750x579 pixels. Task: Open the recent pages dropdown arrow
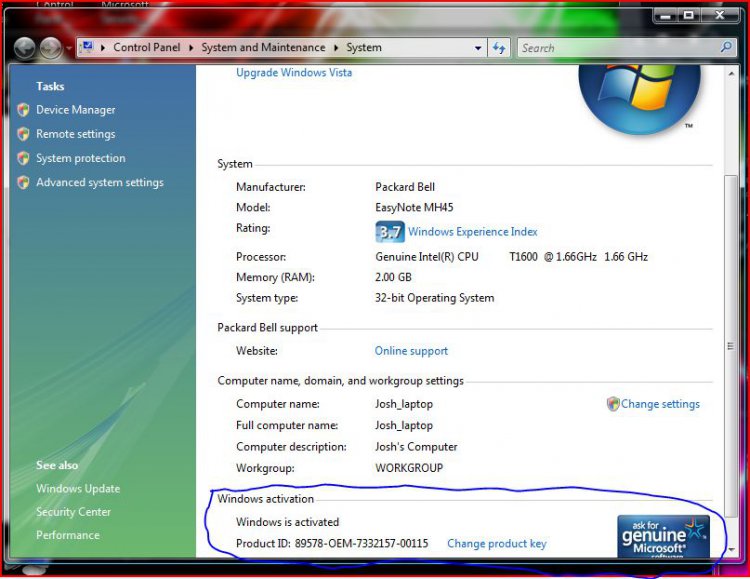pyautogui.click(x=68, y=48)
